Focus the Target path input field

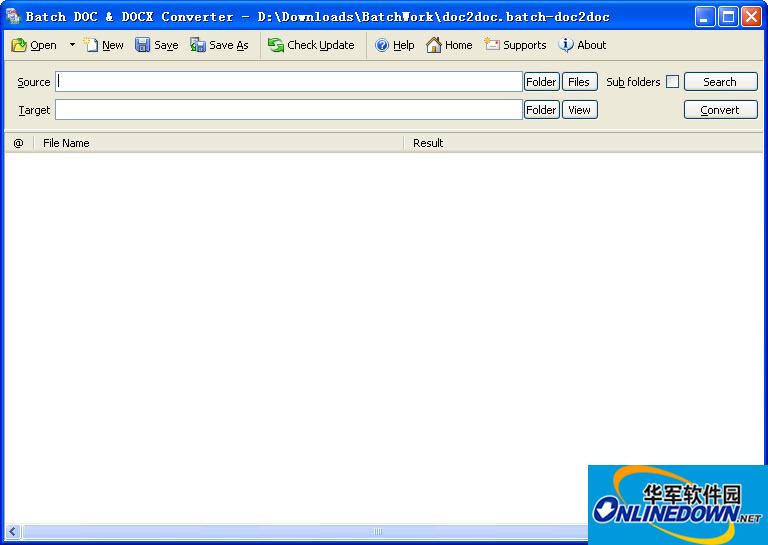click(289, 110)
